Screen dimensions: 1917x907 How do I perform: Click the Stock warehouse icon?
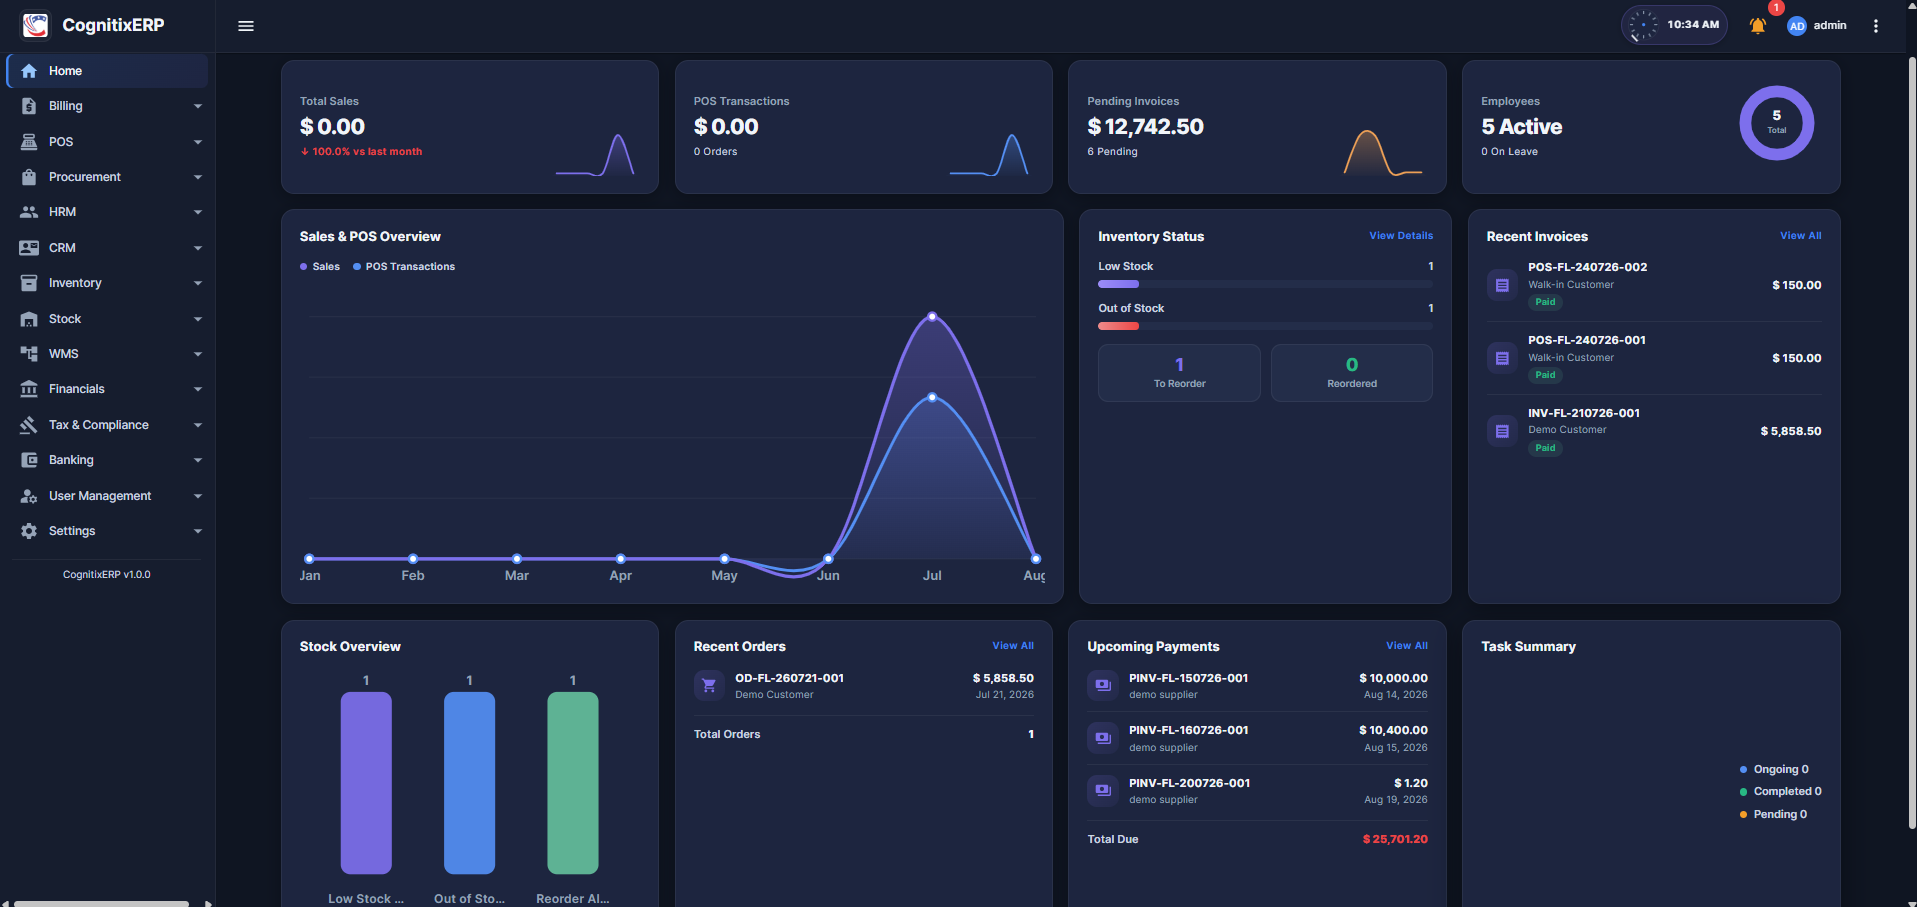click(29, 319)
